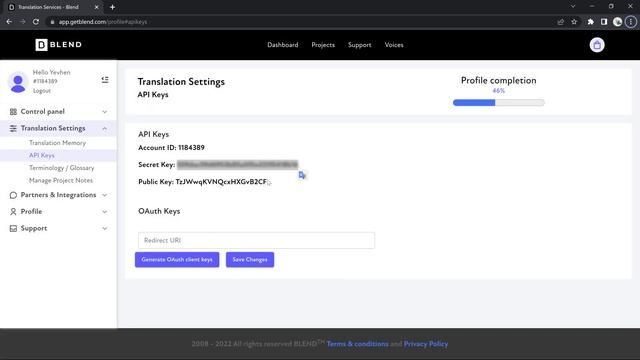Viewport: 640px width, 360px height.
Task: Focus the Redirect URI input field
Action: coord(256,240)
